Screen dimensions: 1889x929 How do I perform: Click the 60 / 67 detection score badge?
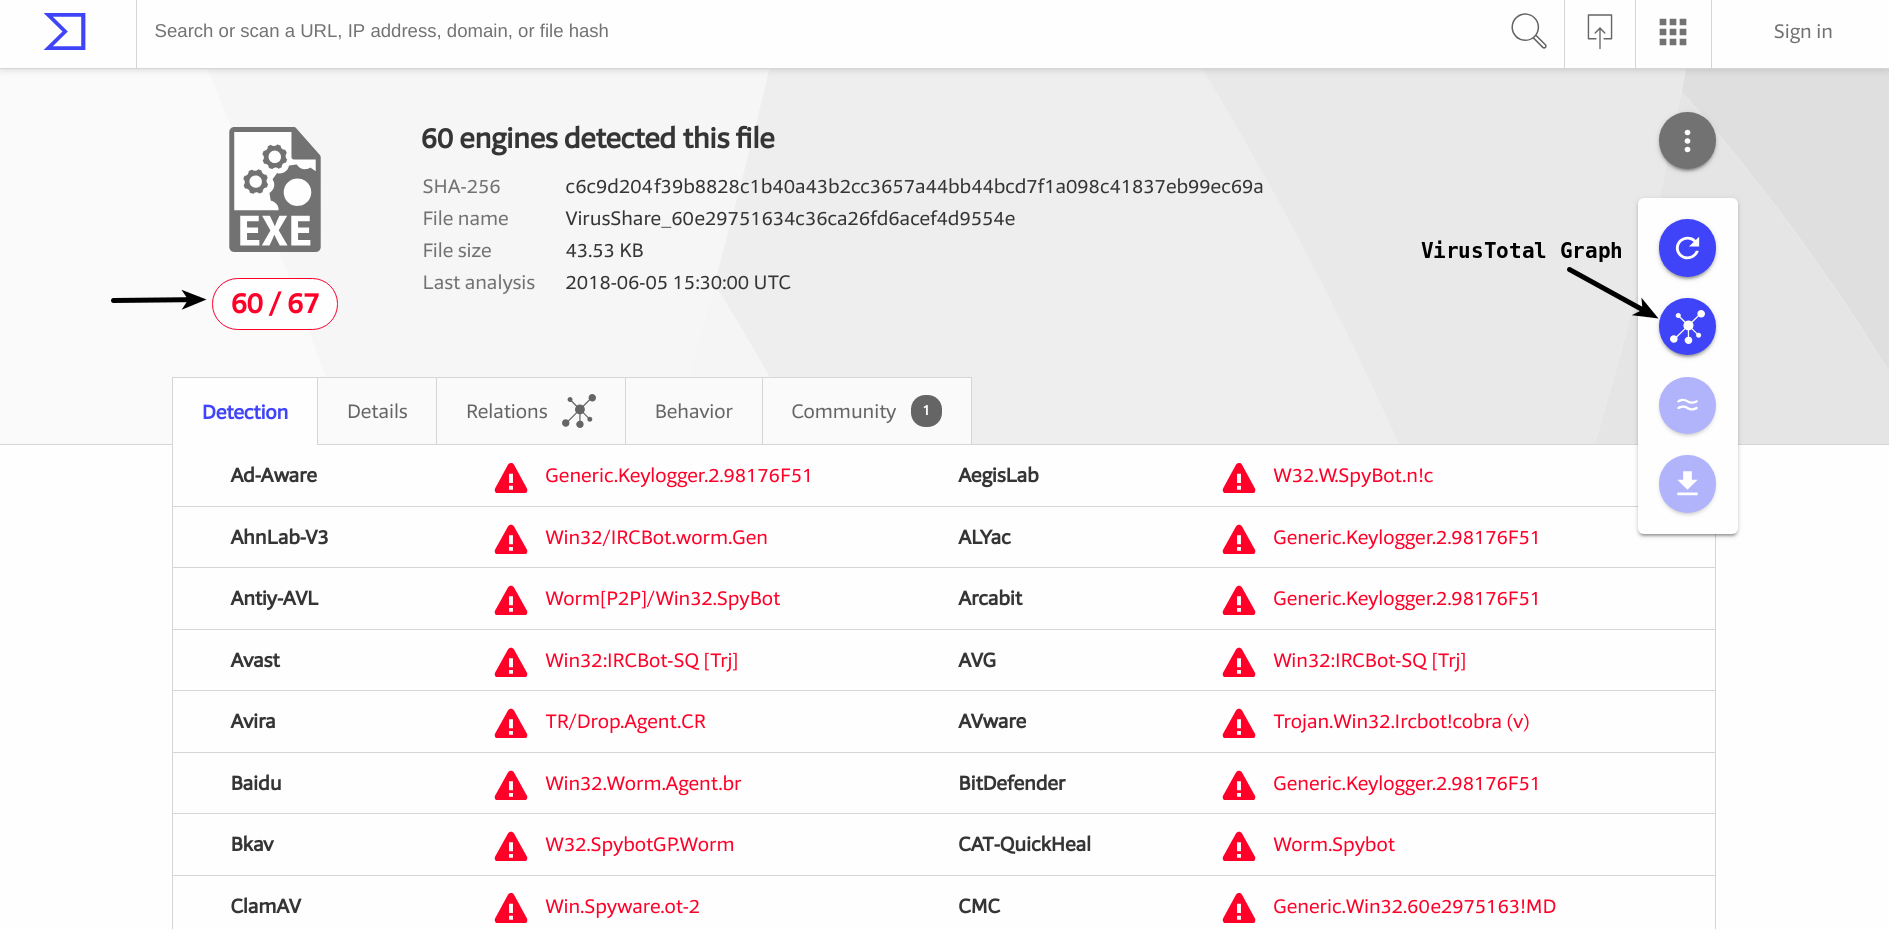tap(275, 304)
